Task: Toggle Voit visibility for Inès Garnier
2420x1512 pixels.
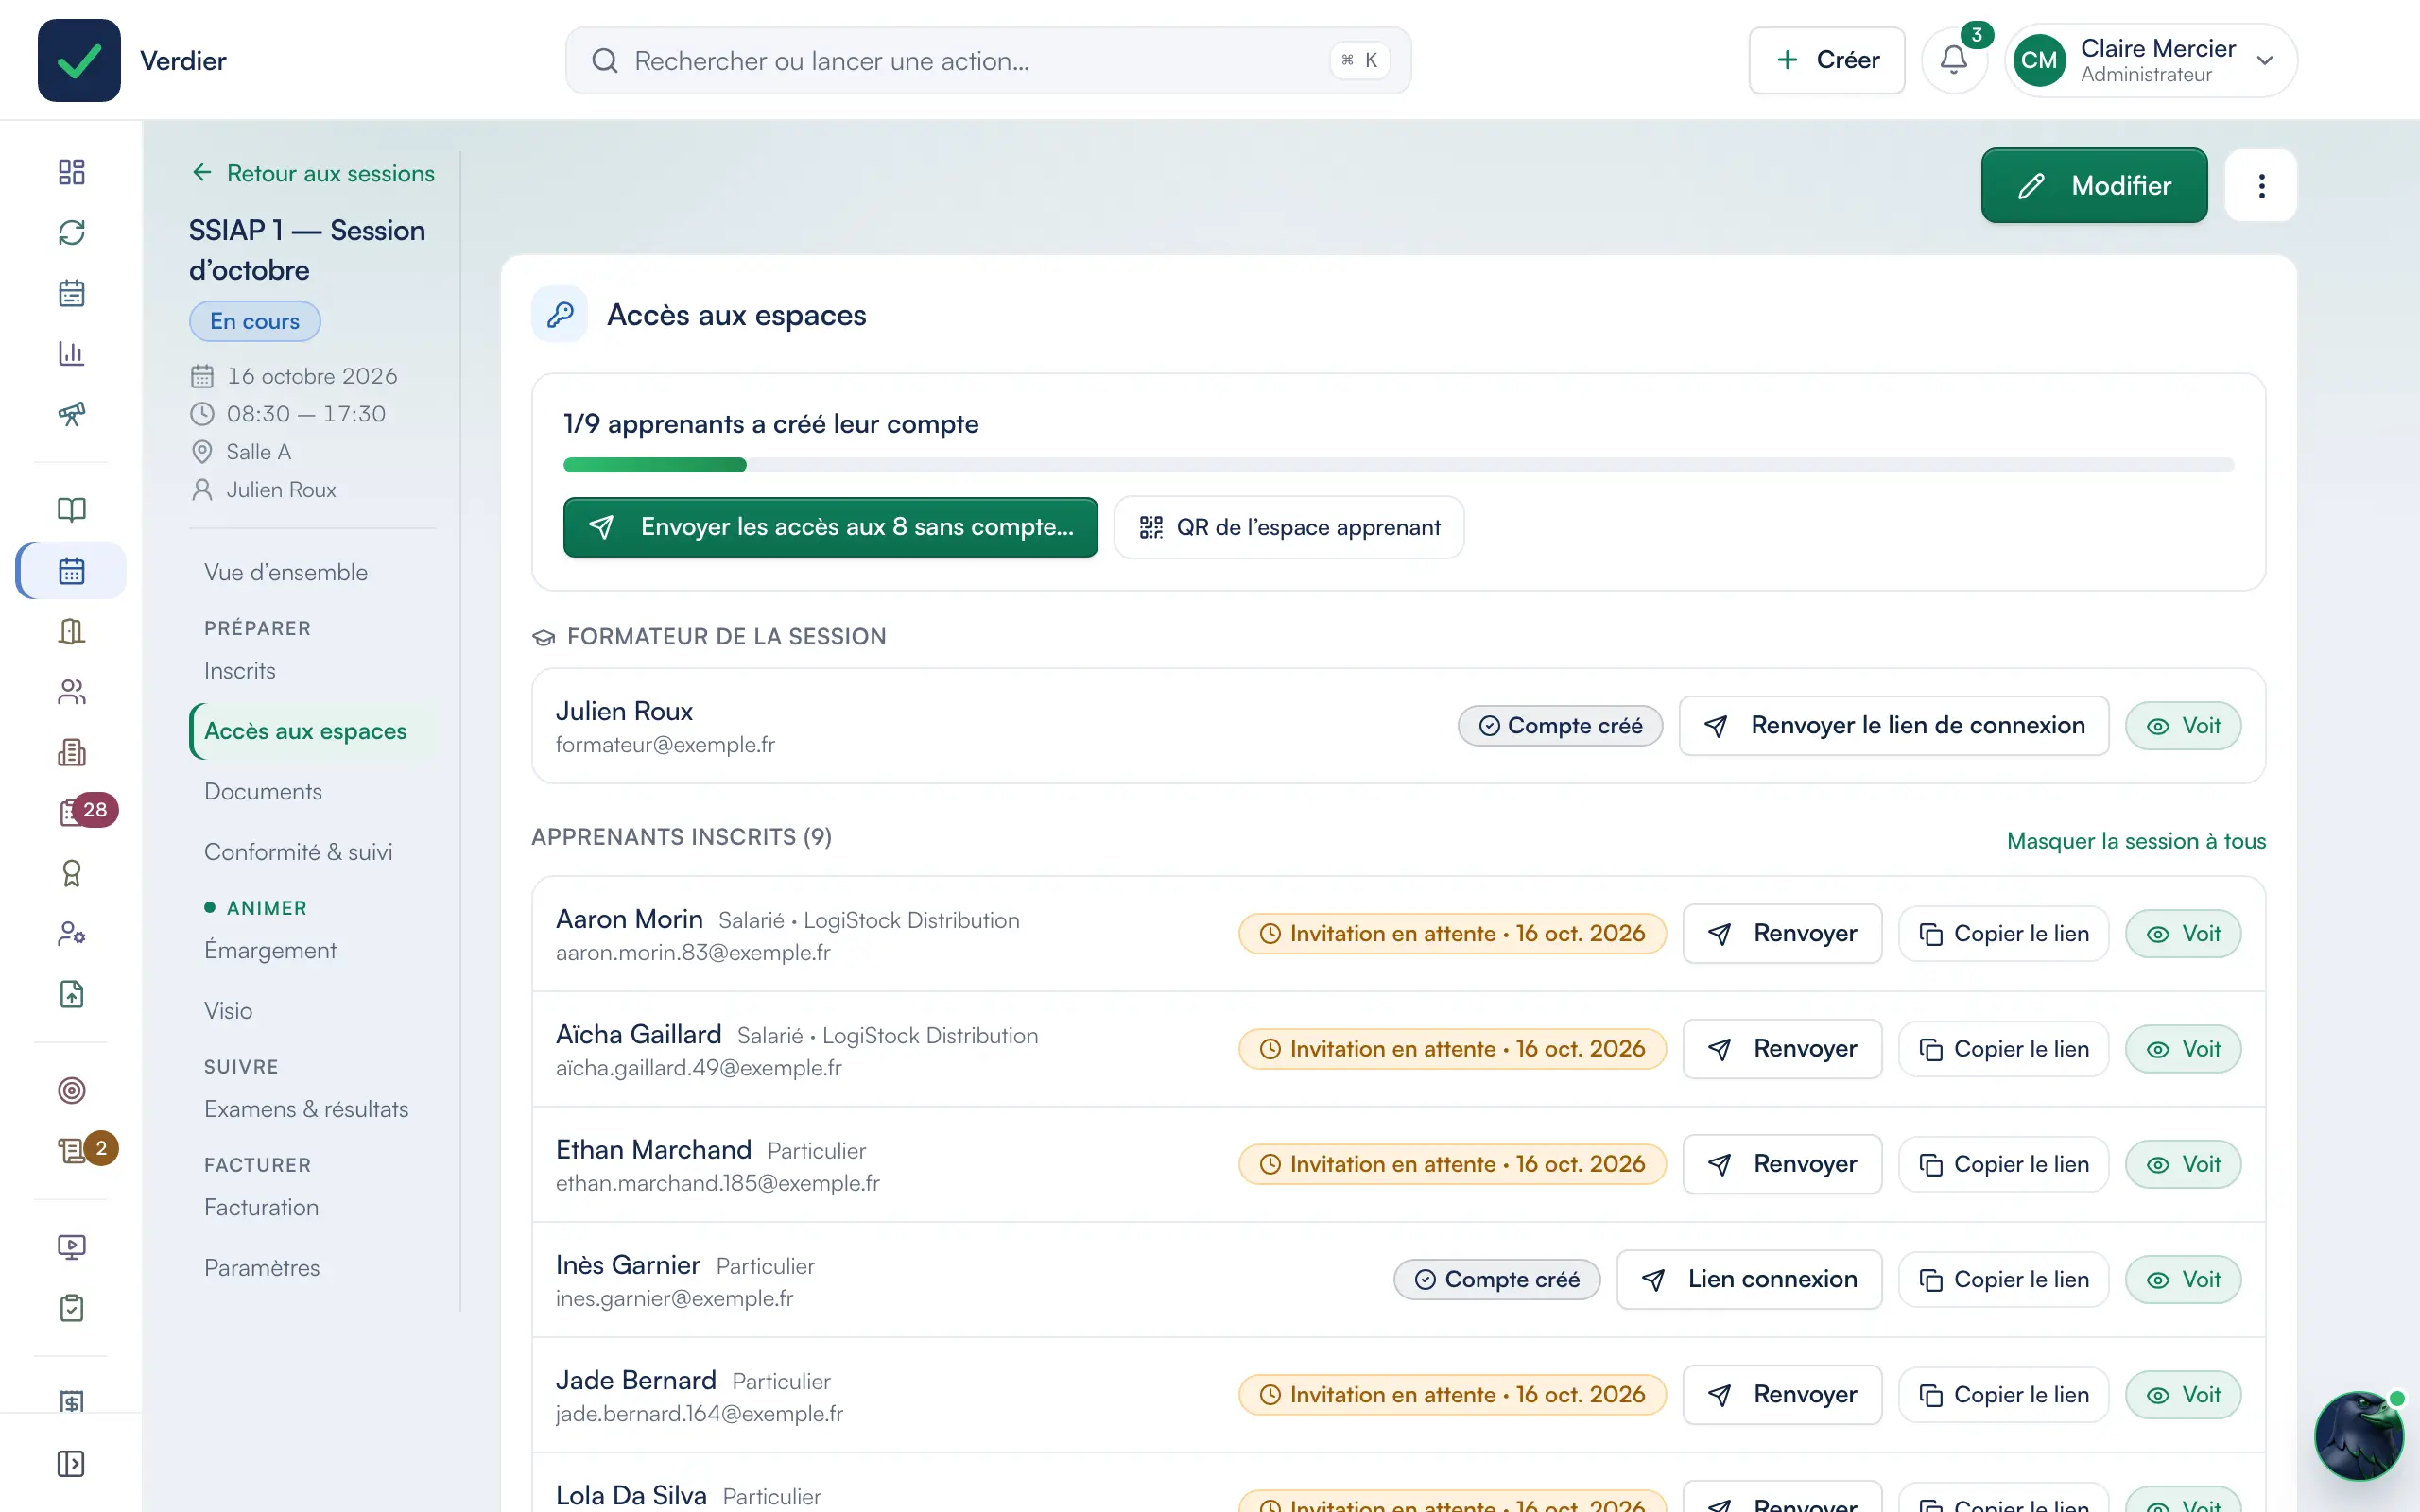Action: point(2183,1280)
